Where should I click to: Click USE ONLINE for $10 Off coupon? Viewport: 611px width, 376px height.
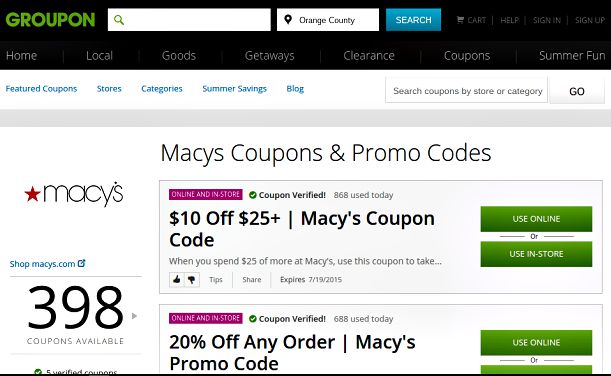click(x=536, y=219)
